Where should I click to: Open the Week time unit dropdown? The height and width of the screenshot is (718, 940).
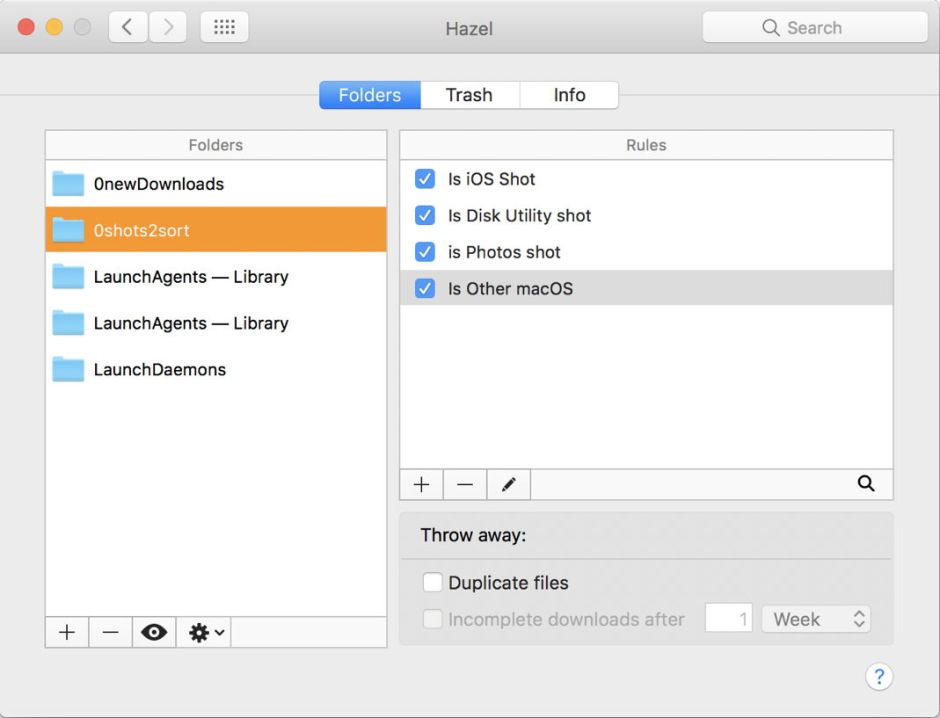pyautogui.click(x=816, y=619)
